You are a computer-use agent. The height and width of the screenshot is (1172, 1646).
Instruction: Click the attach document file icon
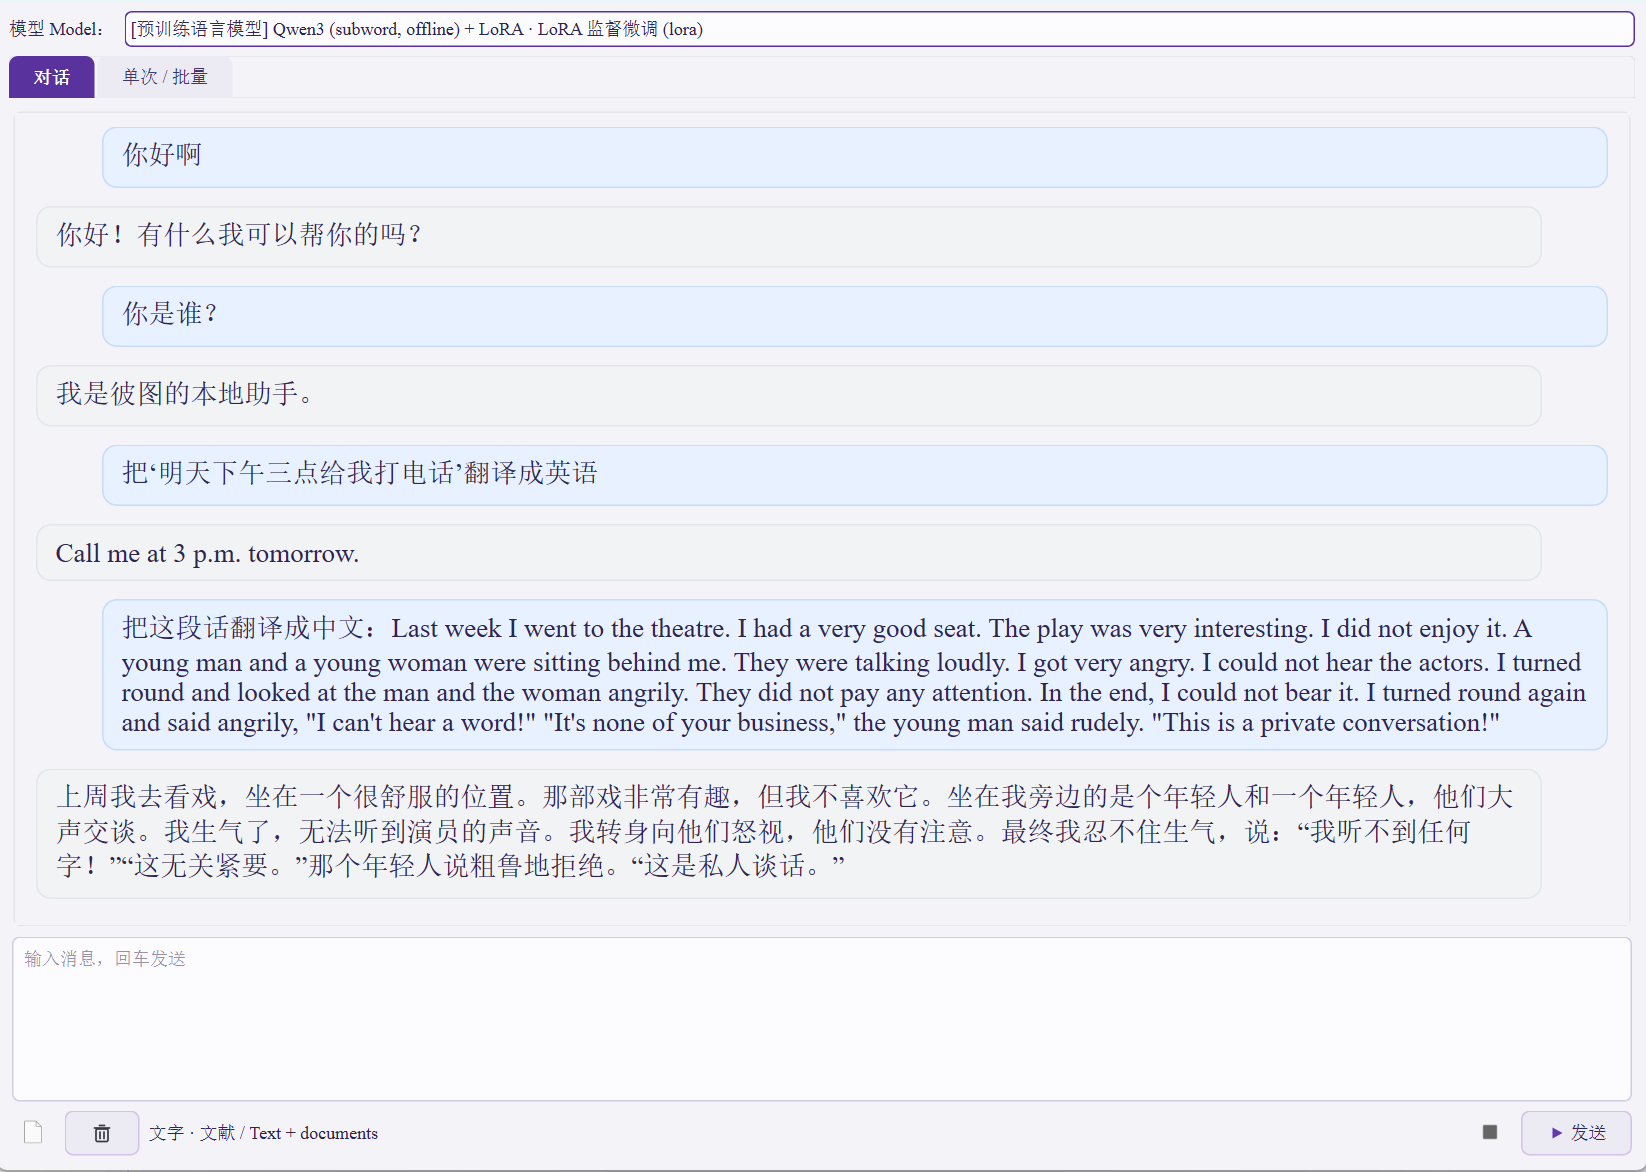pyautogui.click(x=33, y=1132)
